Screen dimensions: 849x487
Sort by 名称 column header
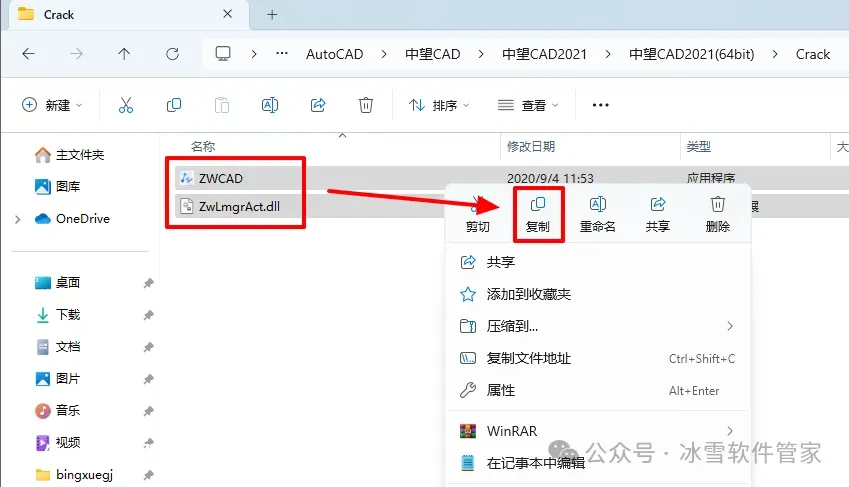point(203,146)
